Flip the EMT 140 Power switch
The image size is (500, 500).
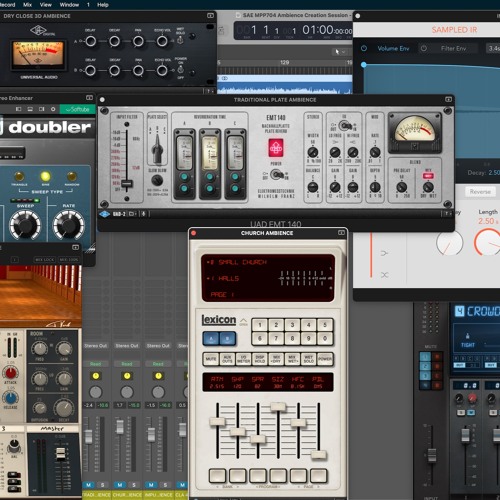(x=276, y=174)
